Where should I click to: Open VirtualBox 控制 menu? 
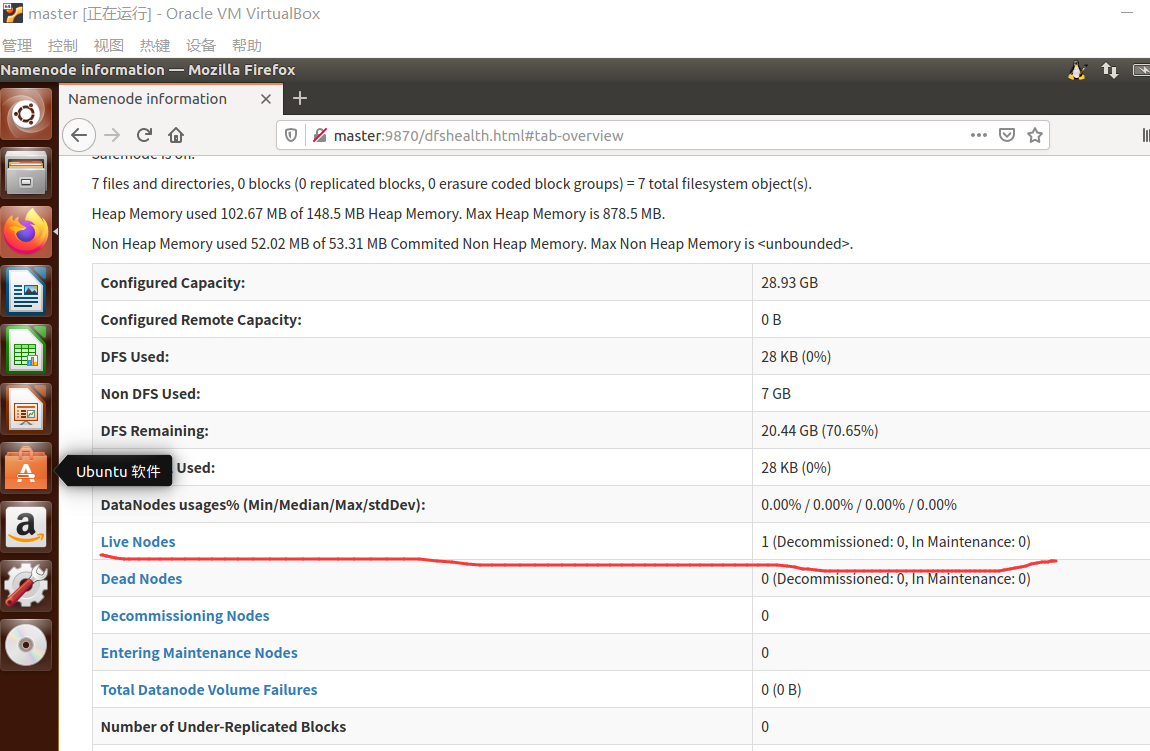[62, 45]
